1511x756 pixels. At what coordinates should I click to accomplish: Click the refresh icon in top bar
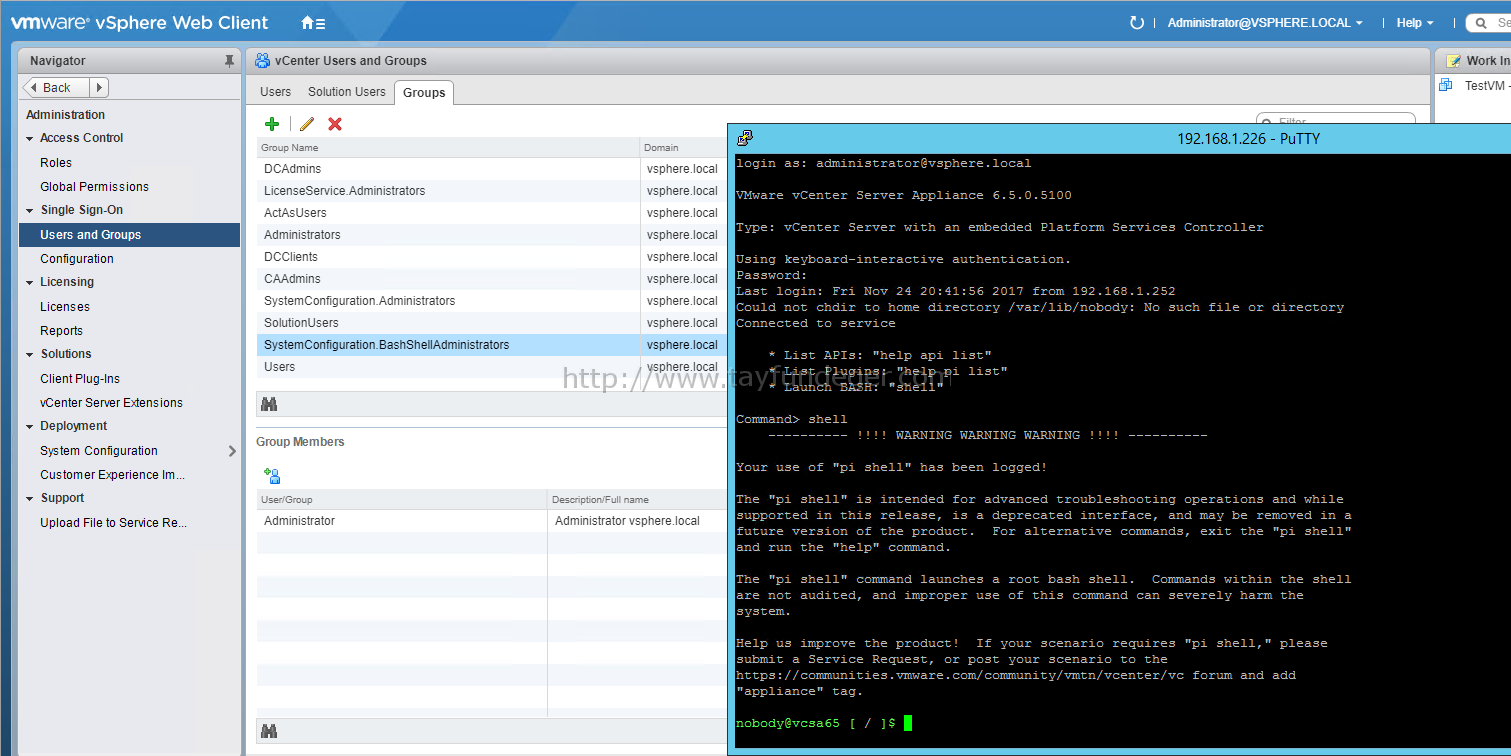tap(1136, 22)
